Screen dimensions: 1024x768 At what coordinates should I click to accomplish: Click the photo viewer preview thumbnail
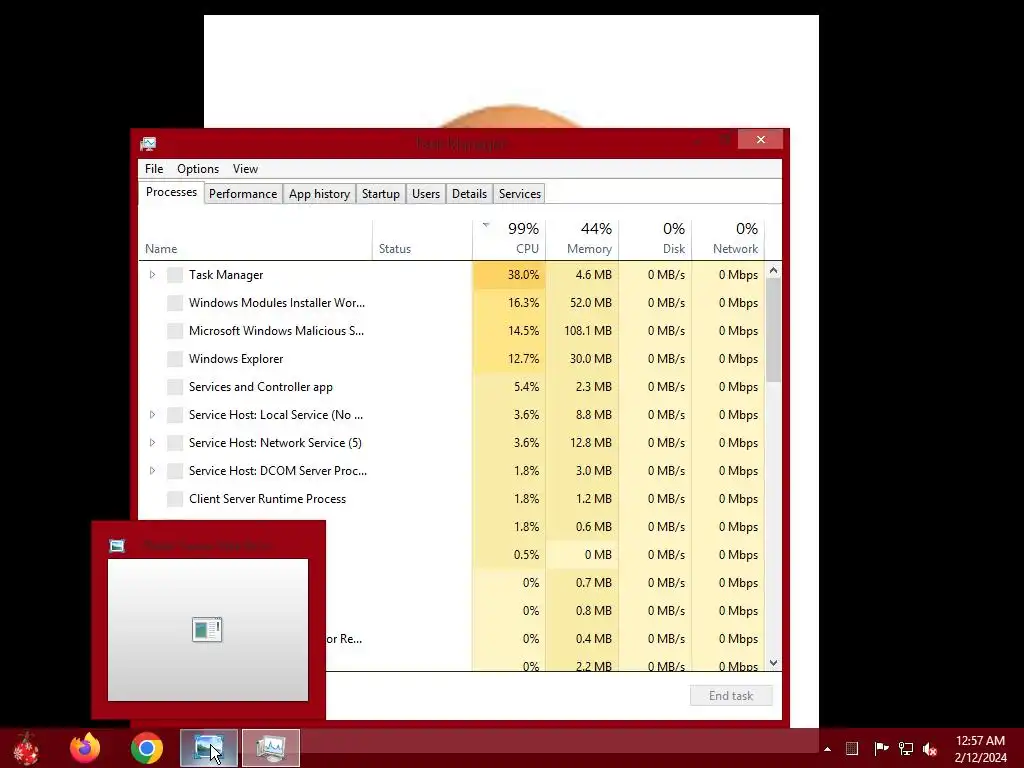click(208, 630)
